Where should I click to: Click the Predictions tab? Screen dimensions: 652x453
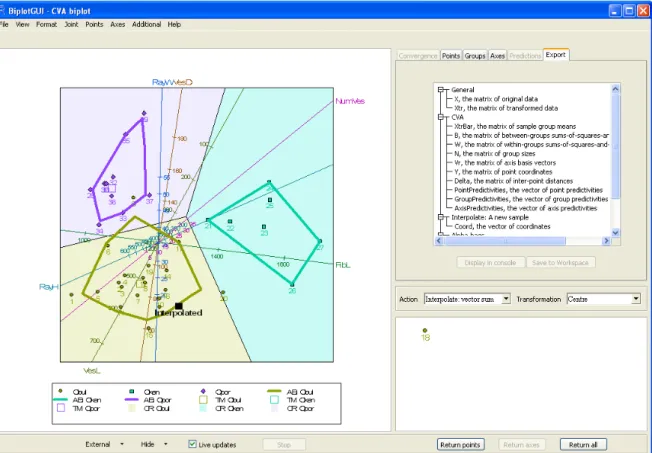pyautogui.click(x=525, y=55)
